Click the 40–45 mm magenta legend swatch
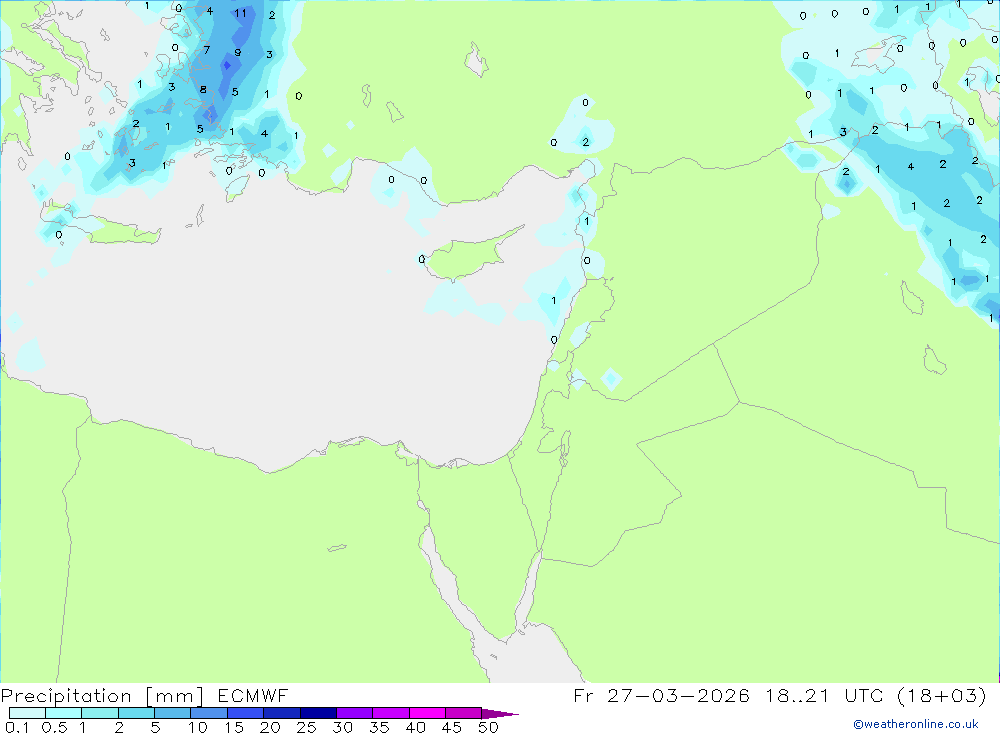The image size is (1000, 733). pyautogui.click(x=427, y=713)
